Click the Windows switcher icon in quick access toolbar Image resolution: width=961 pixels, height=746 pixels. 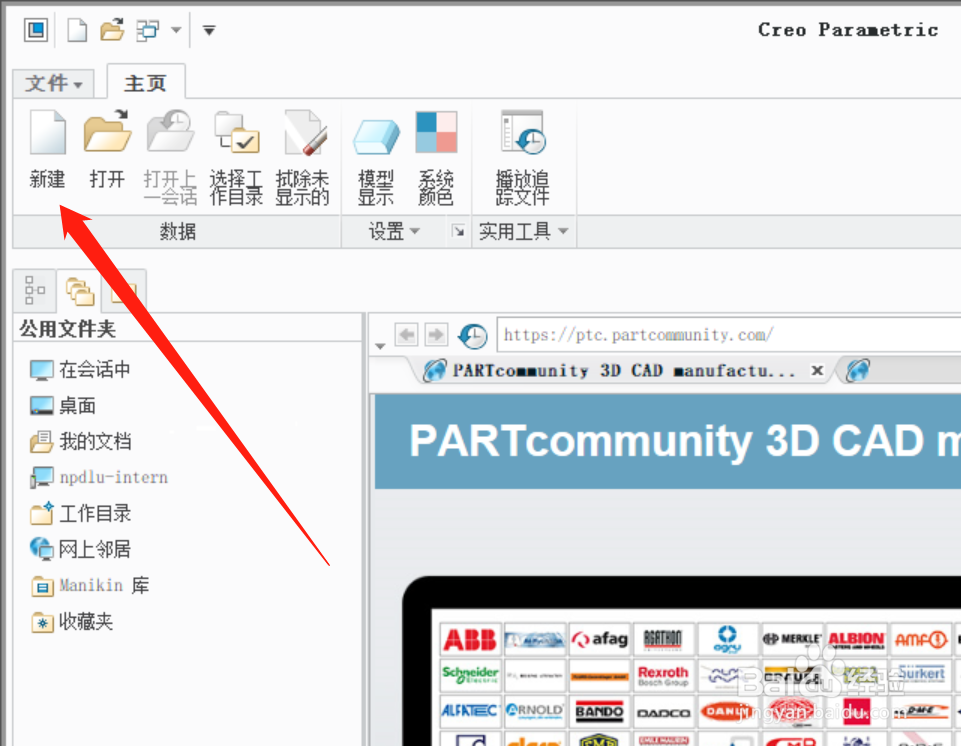(148, 29)
